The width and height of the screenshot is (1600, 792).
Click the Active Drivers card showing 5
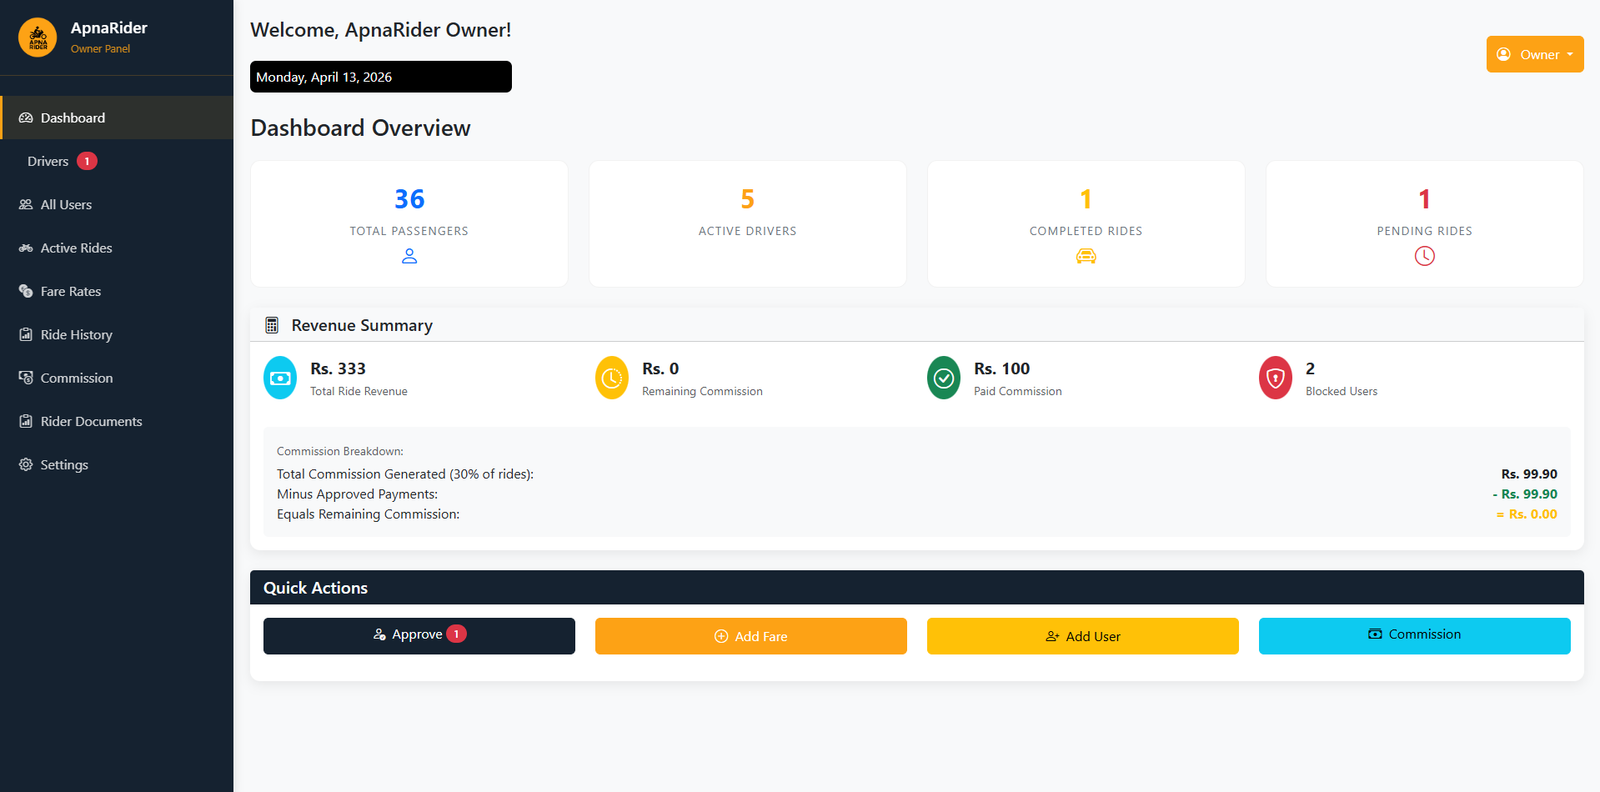(x=748, y=224)
